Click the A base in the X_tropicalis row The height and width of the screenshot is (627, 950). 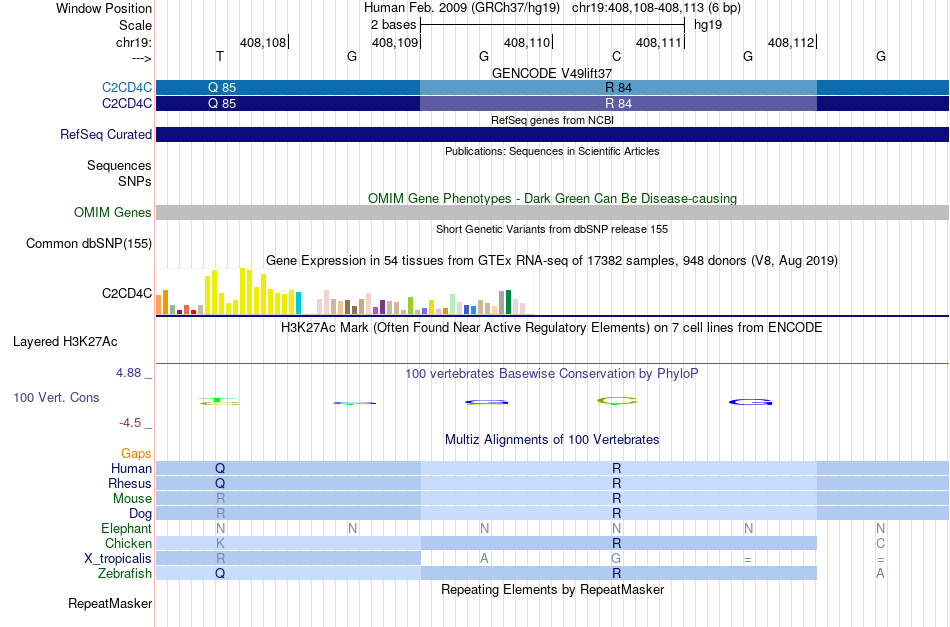484,559
